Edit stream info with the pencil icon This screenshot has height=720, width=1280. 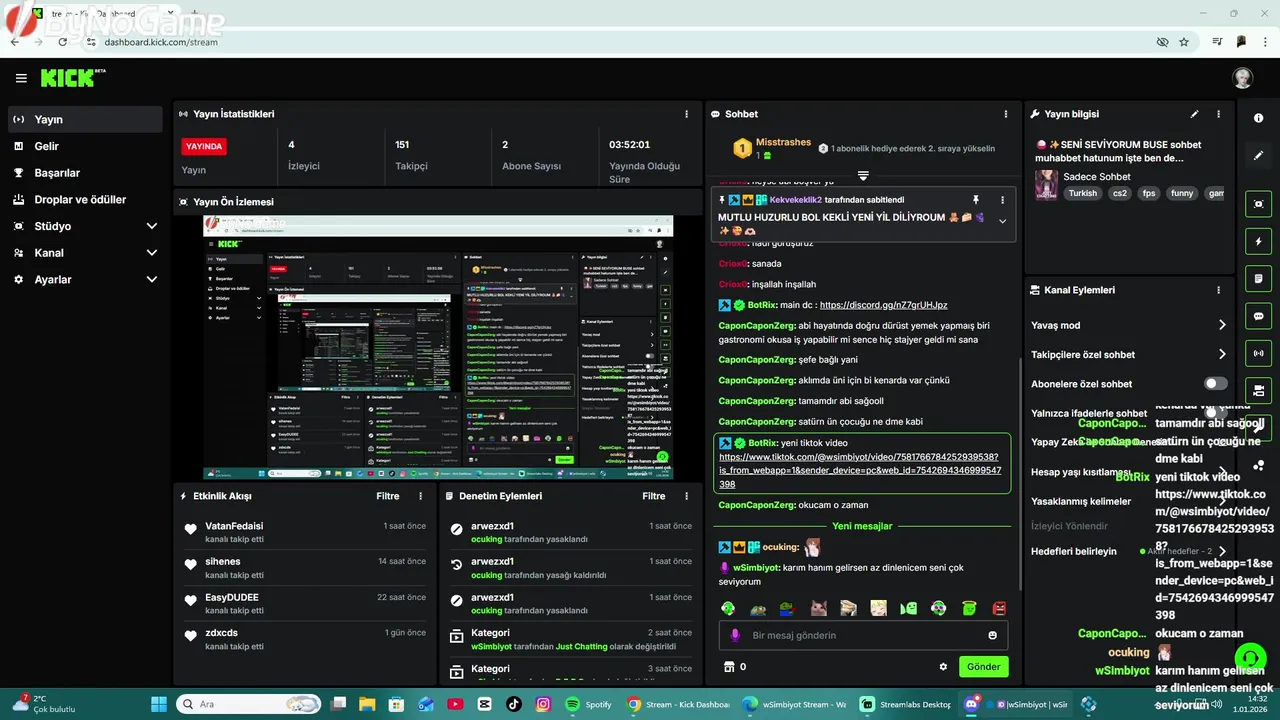[x=1194, y=114]
